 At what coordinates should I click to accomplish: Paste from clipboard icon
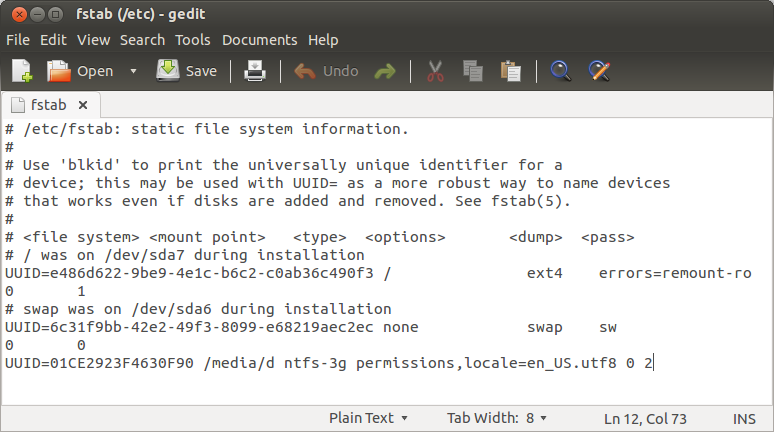[510, 71]
